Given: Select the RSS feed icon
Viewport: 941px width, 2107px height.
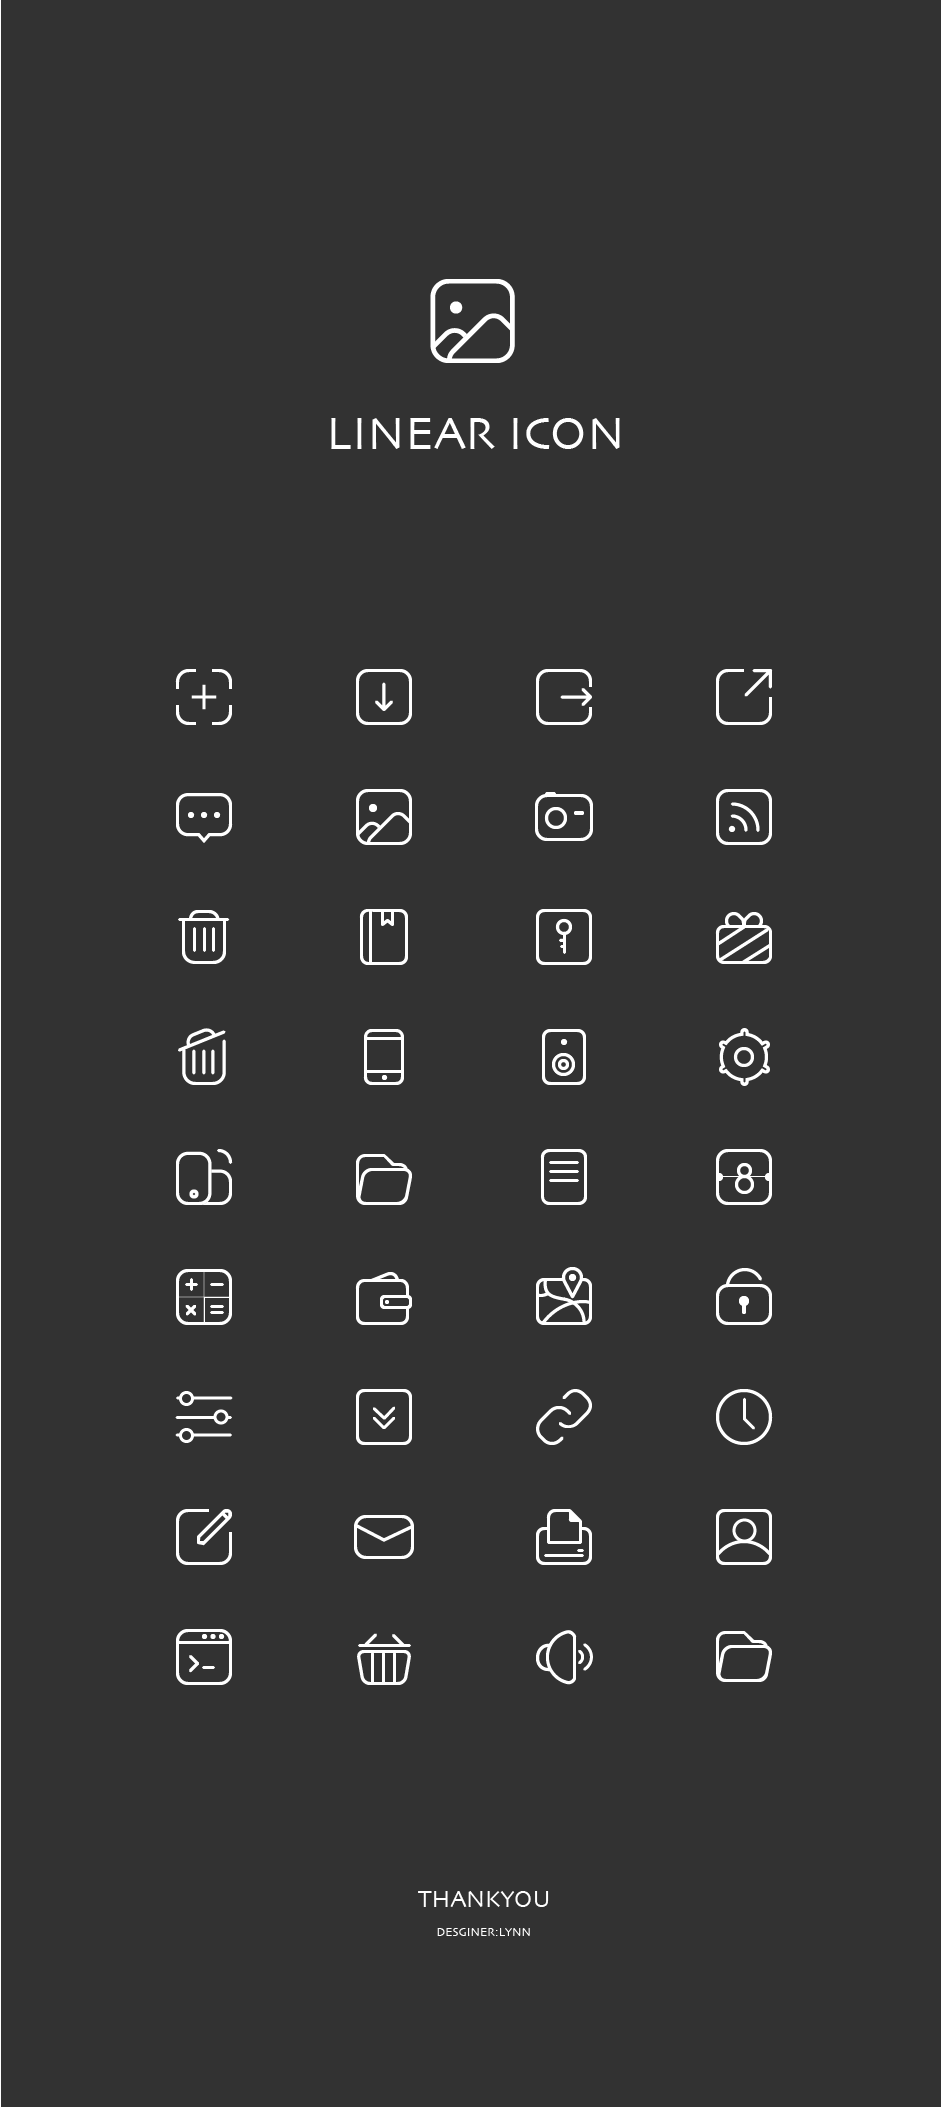Looking at the screenshot, I should [x=744, y=817].
